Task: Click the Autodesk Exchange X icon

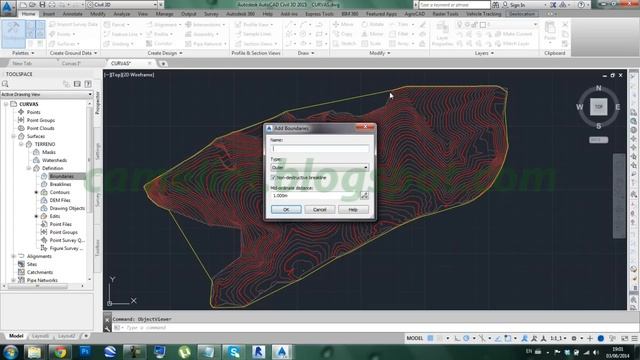Action: tap(553, 5)
